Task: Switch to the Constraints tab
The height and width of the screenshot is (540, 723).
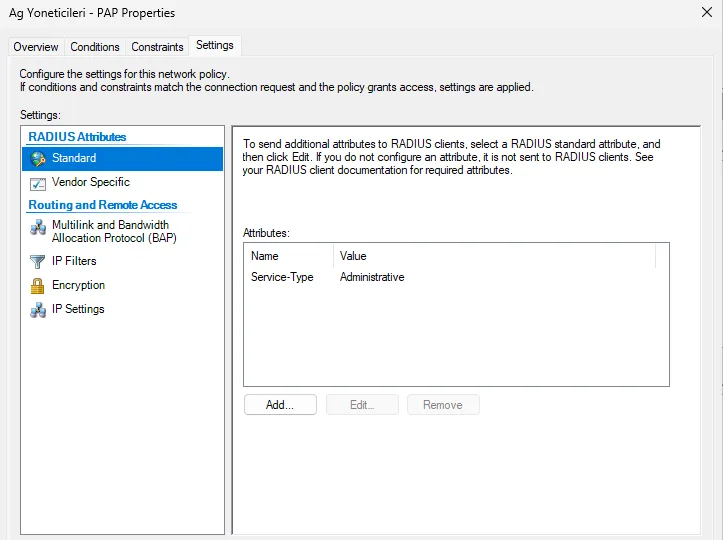Action: (157, 47)
